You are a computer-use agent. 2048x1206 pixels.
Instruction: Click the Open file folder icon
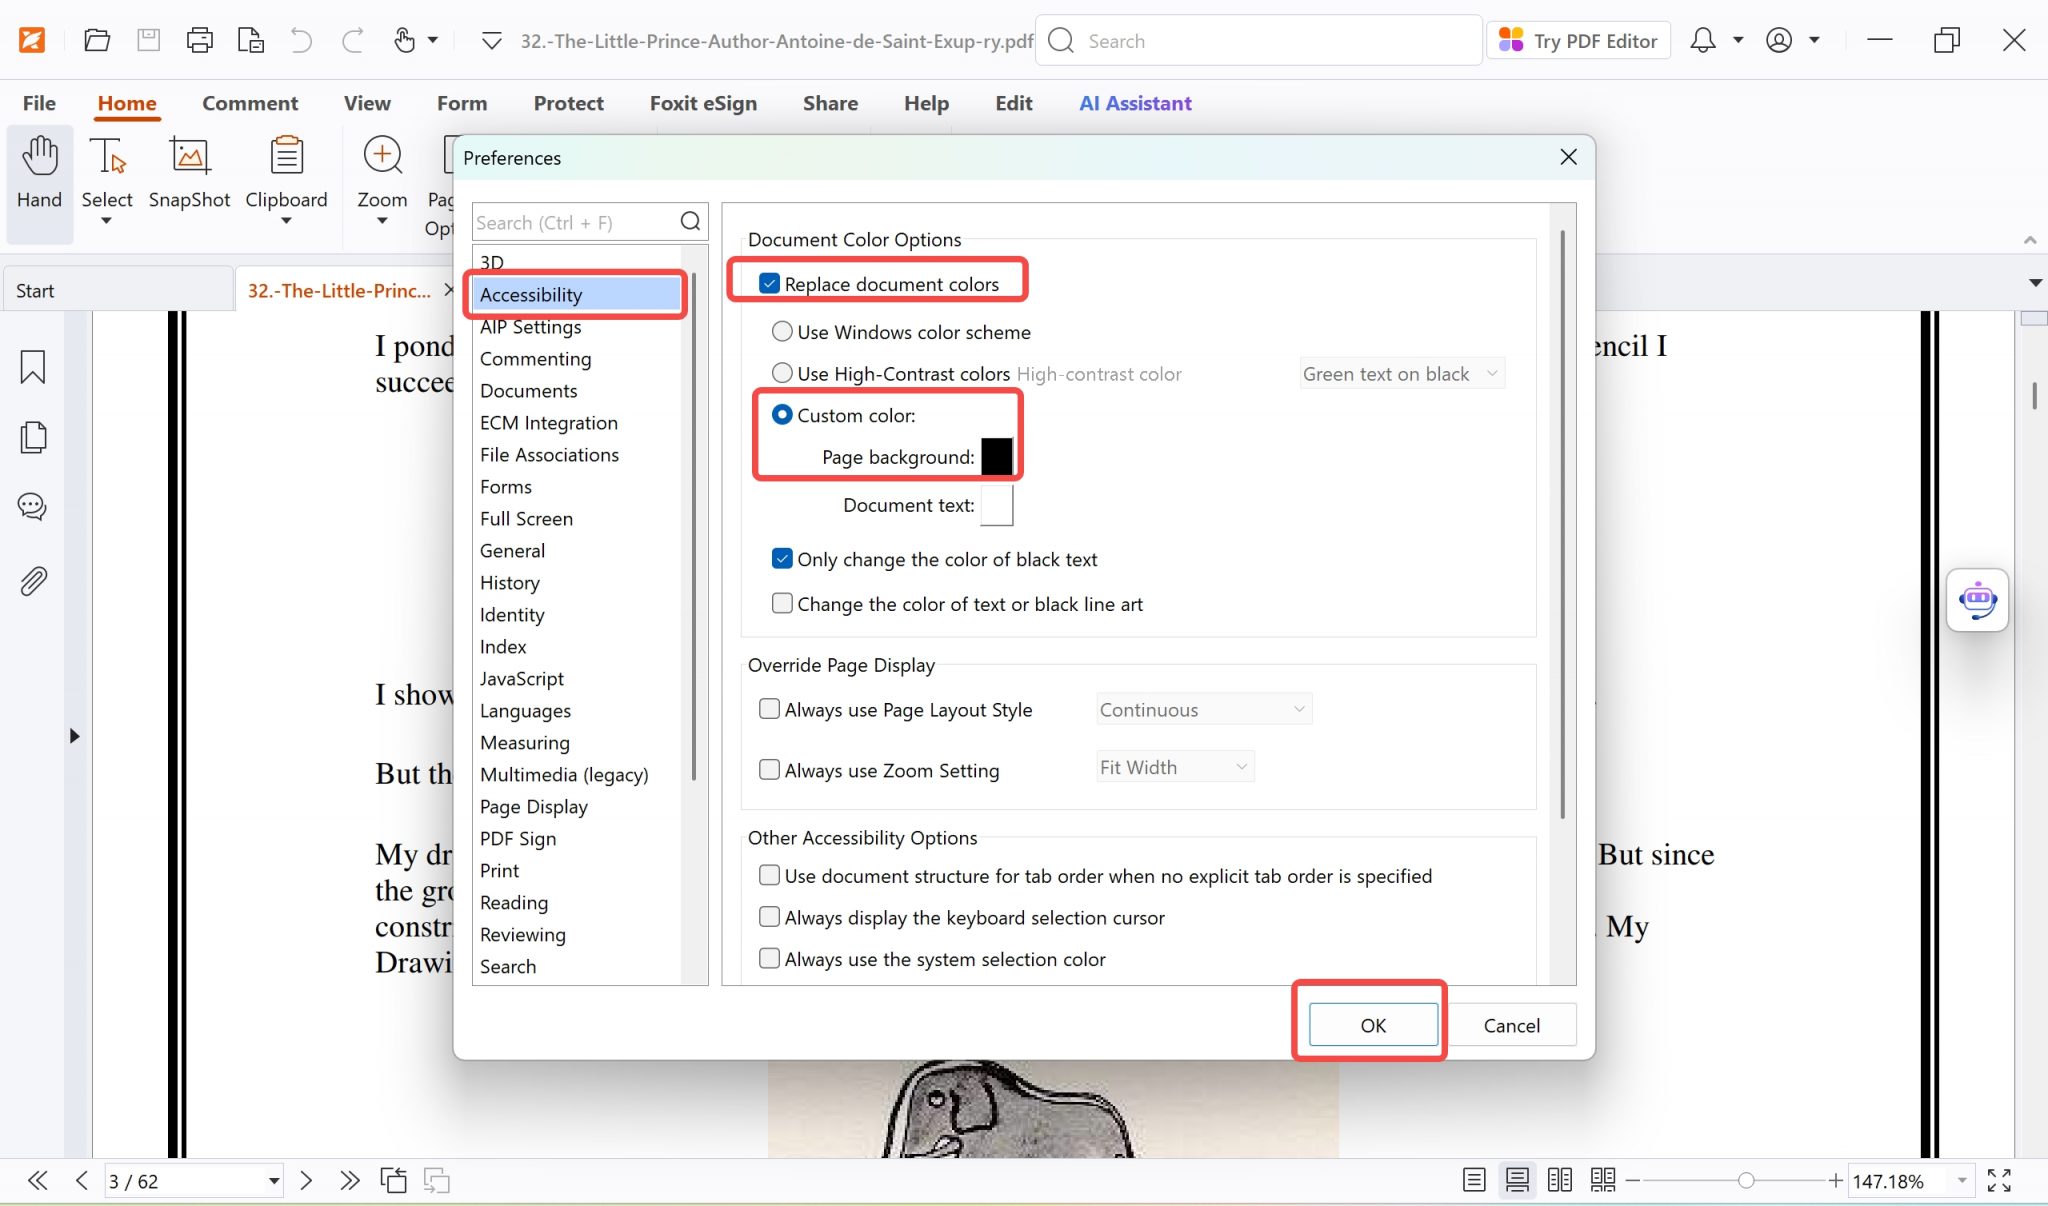[x=97, y=41]
